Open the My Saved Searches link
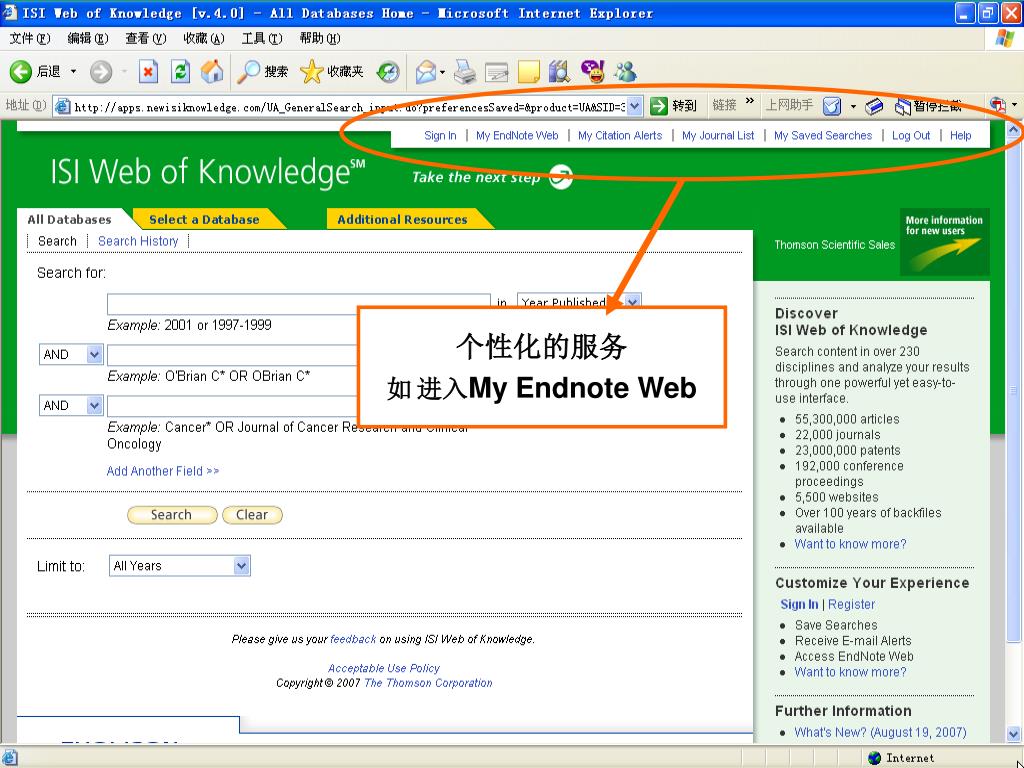 [823, 135]
